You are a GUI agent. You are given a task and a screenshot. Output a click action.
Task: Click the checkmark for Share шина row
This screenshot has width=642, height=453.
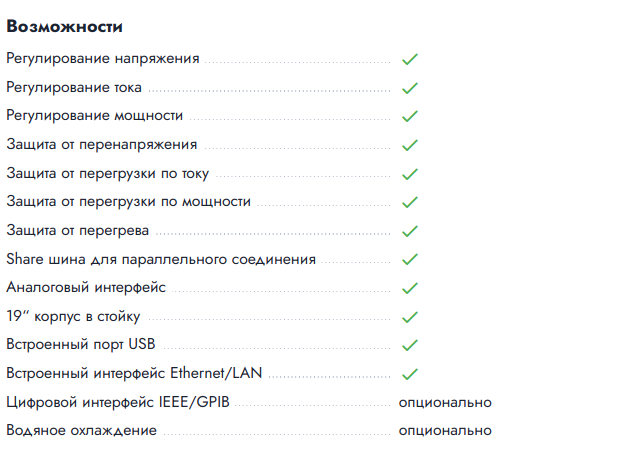point(410,259)
